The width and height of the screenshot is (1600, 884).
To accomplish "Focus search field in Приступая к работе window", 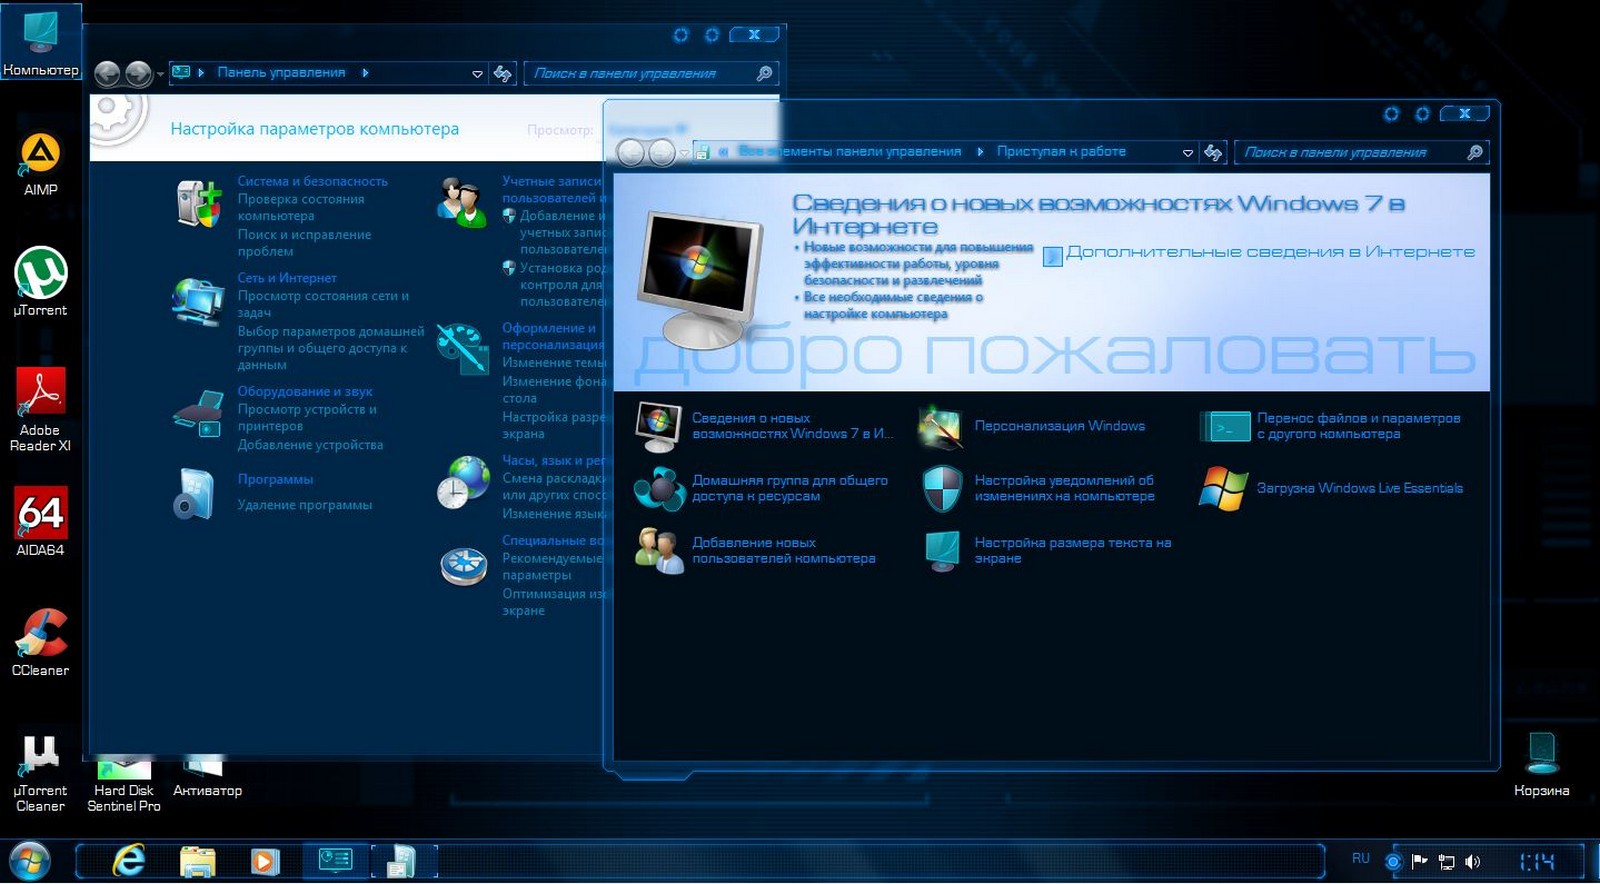I will tap(1361, 152).
